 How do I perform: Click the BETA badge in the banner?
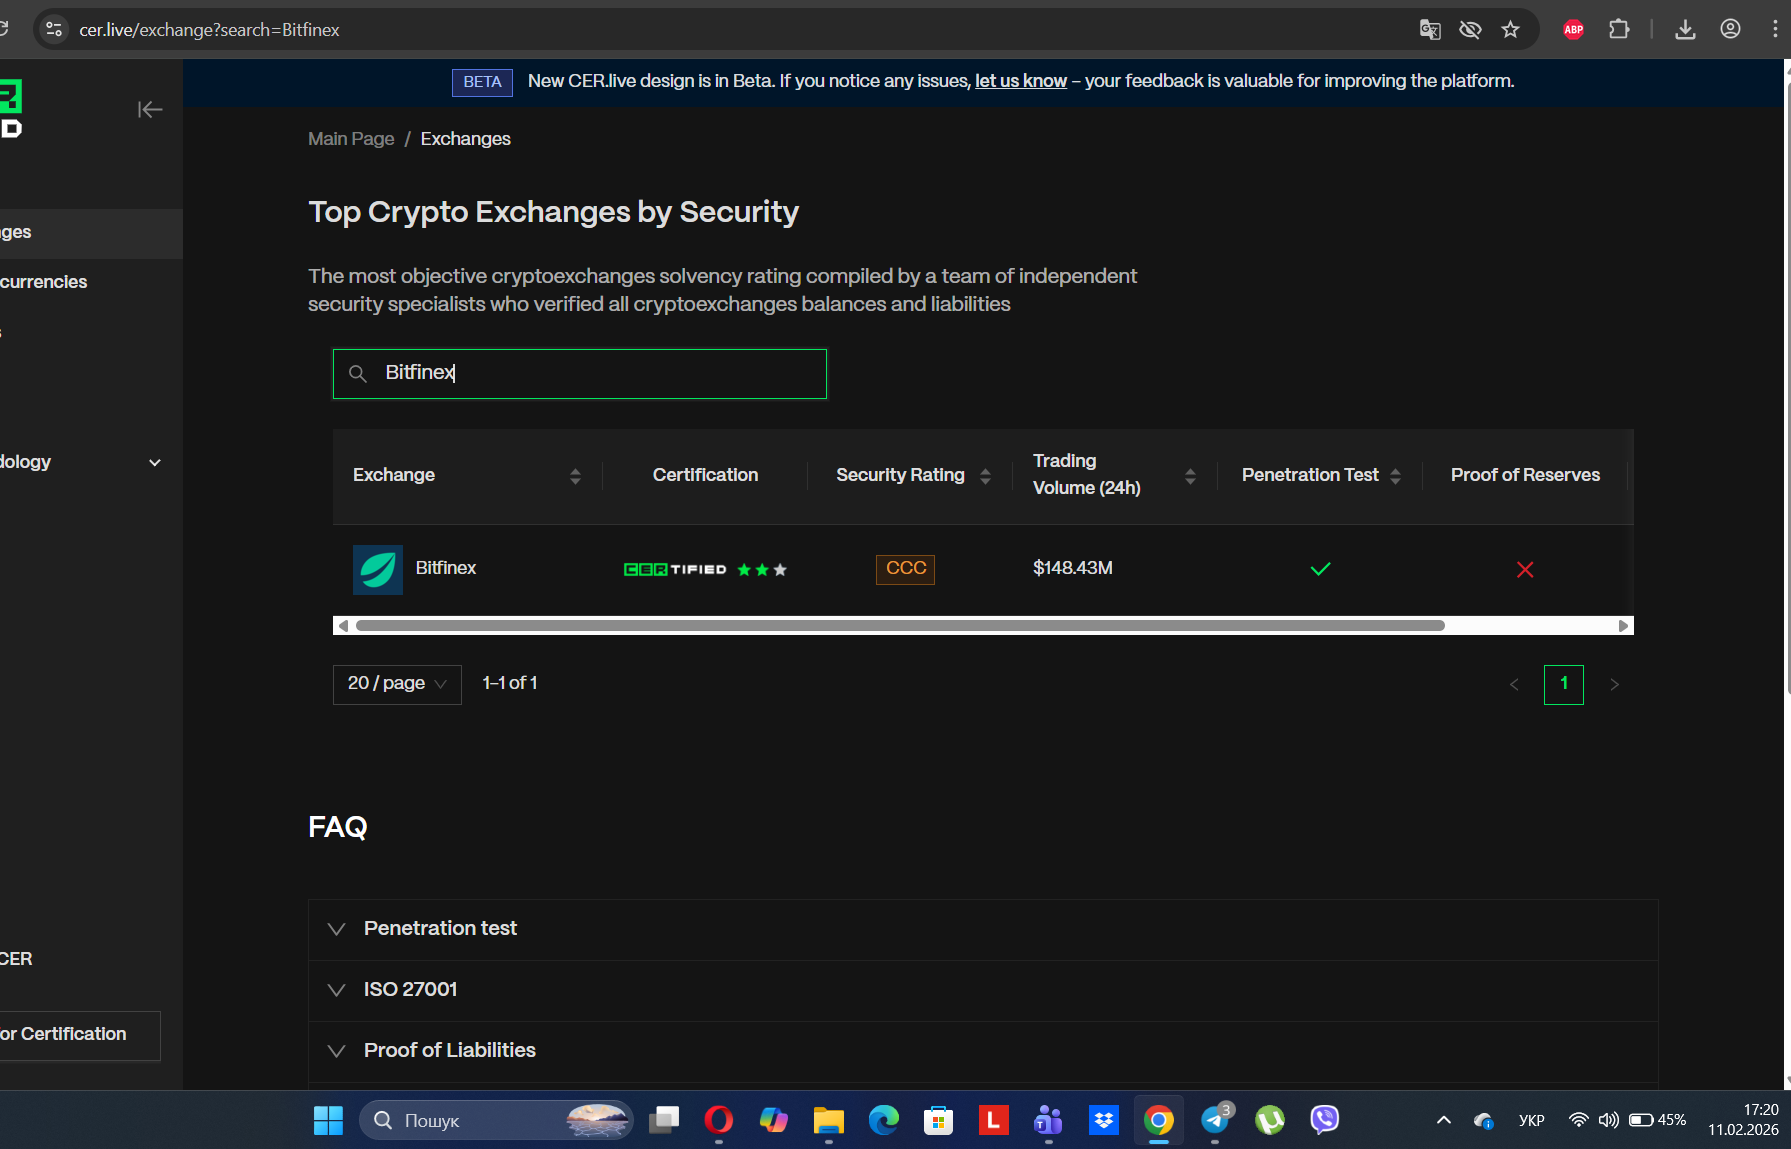(x=482, y=82)
